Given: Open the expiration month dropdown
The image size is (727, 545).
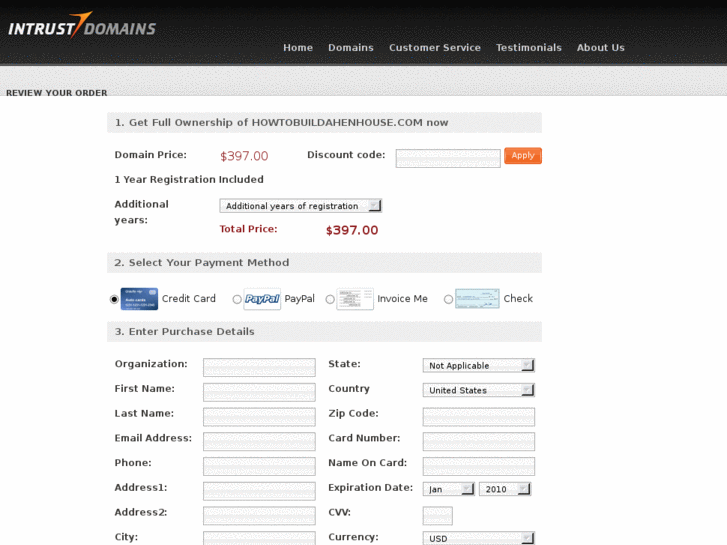Looking at the screenshot, I should [x=448, y=489].
